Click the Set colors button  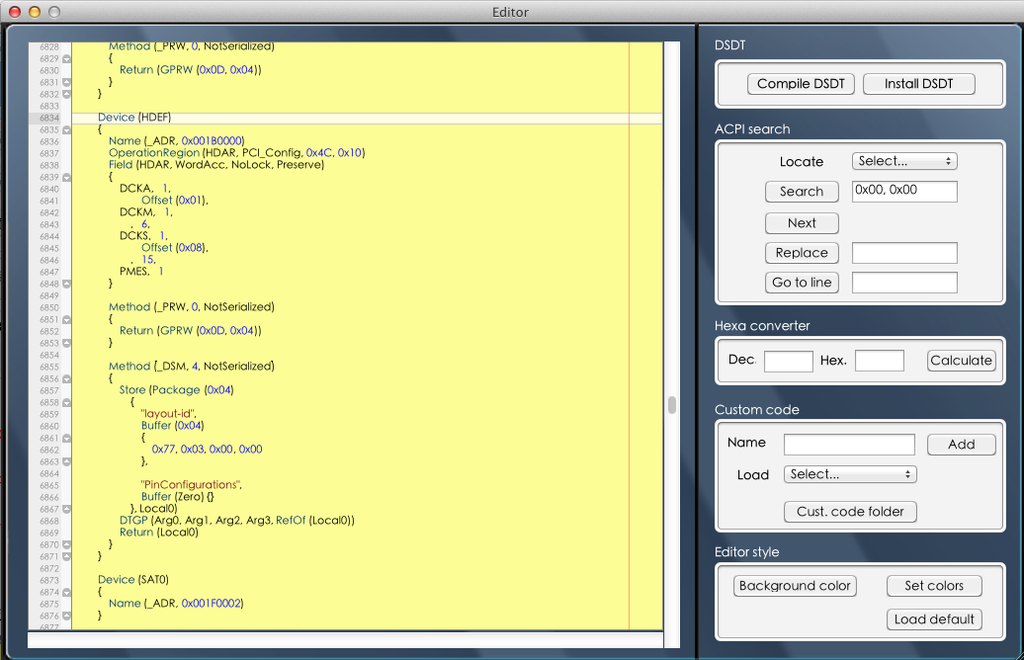[934, 586]
